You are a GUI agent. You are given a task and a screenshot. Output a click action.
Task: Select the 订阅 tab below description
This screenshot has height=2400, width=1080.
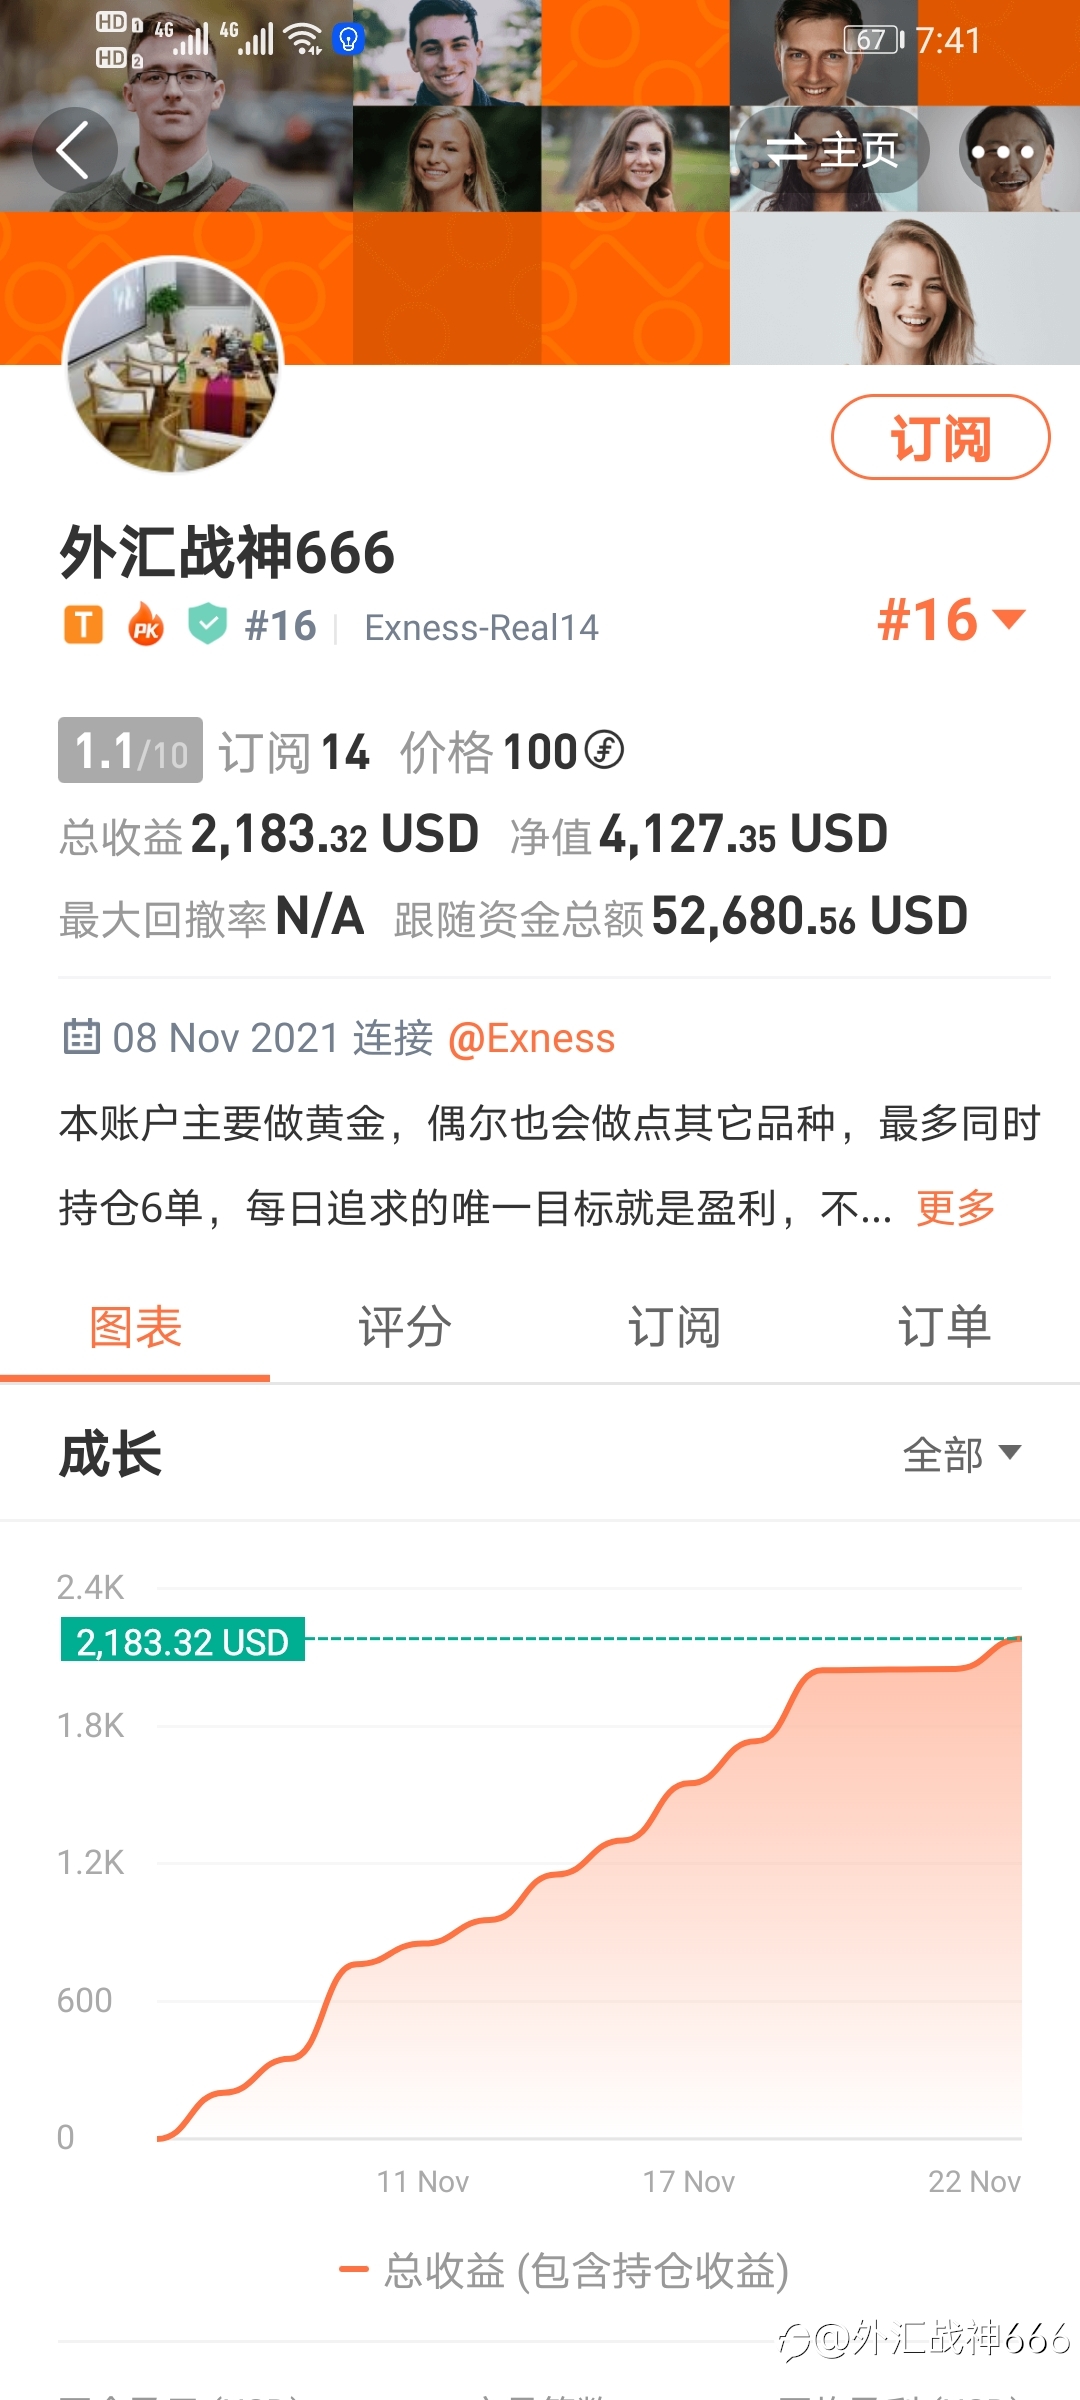click(674, 1328)
